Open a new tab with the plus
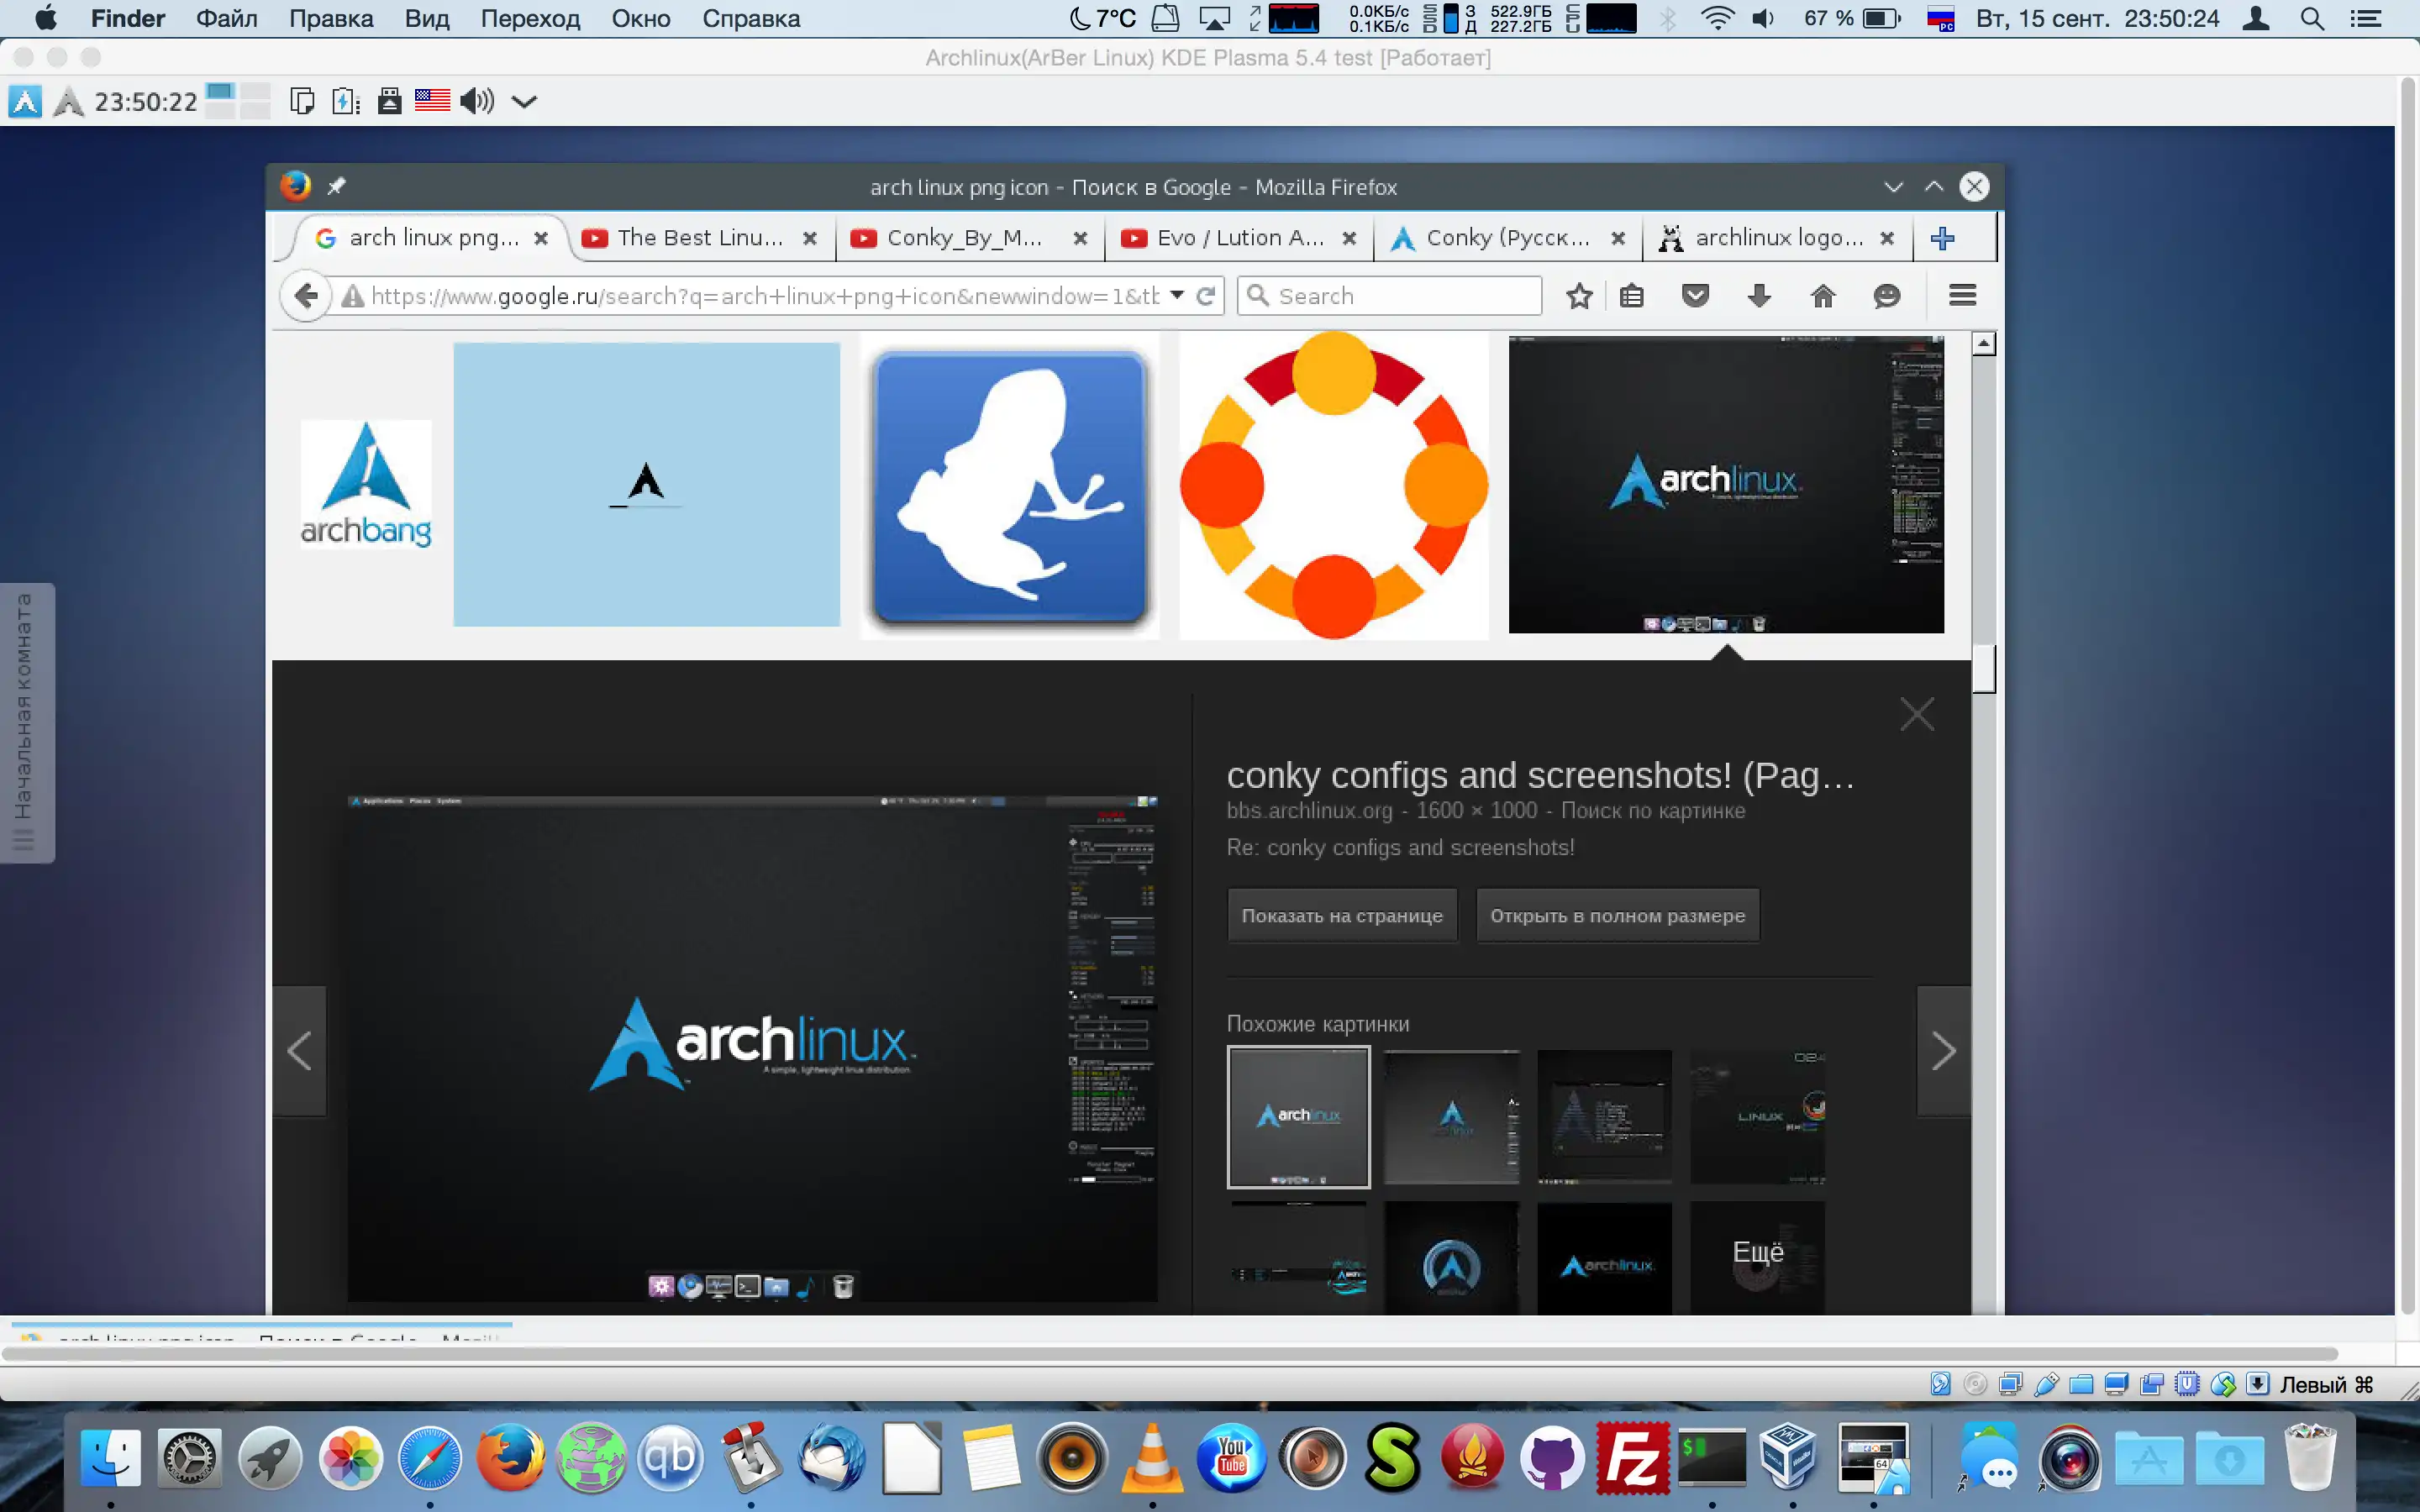 click(1943, 238)
